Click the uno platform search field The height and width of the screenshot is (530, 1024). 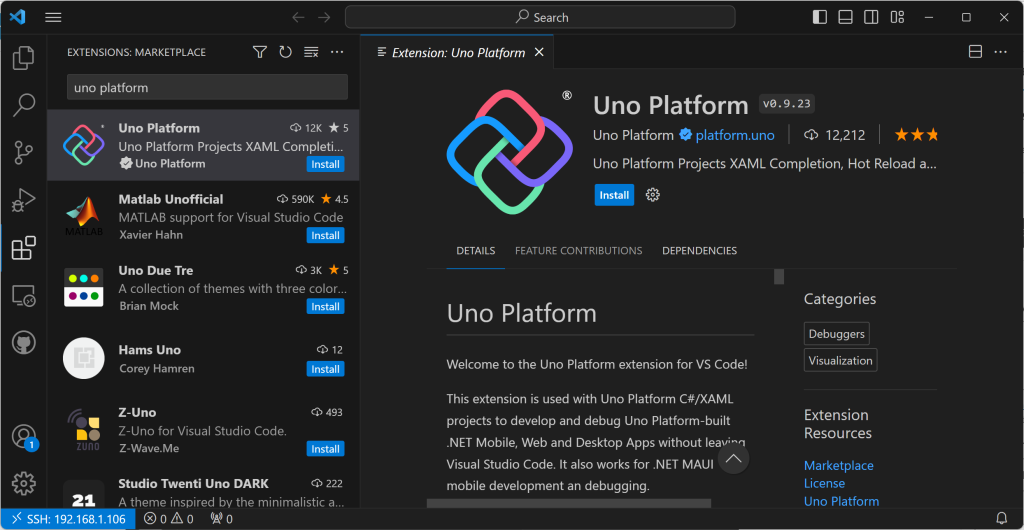pos(207,88)
